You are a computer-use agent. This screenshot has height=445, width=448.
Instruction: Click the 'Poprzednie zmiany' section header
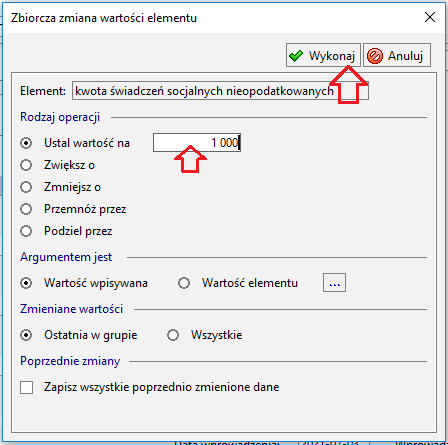tap(70, 361)
